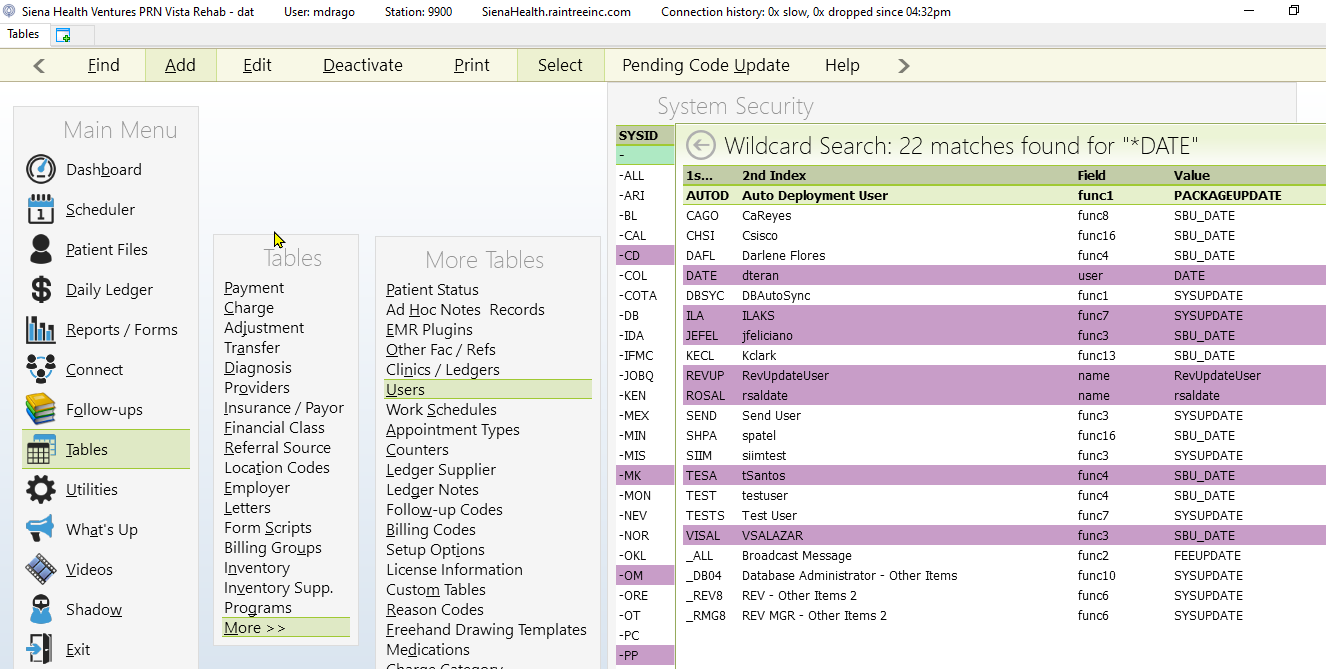Select the REVUP RevUpdateUser row
The width and height of the screenshot is (1326, 669).
point(1004,376)
